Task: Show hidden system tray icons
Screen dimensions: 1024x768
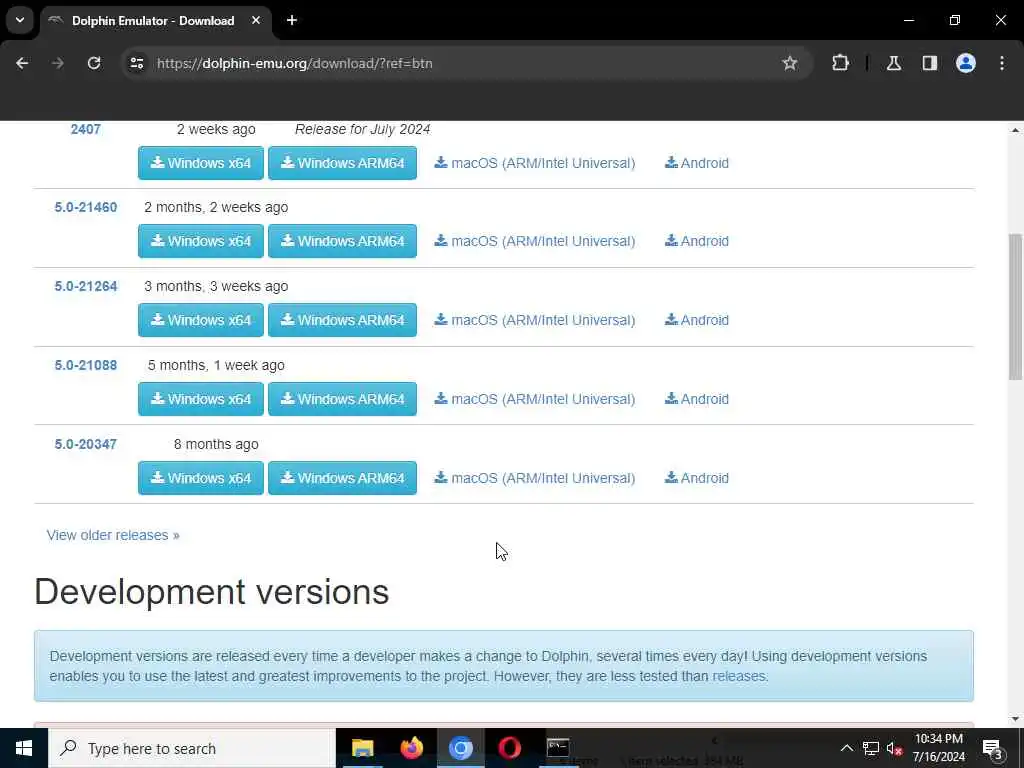Action: tap(846, 748)
